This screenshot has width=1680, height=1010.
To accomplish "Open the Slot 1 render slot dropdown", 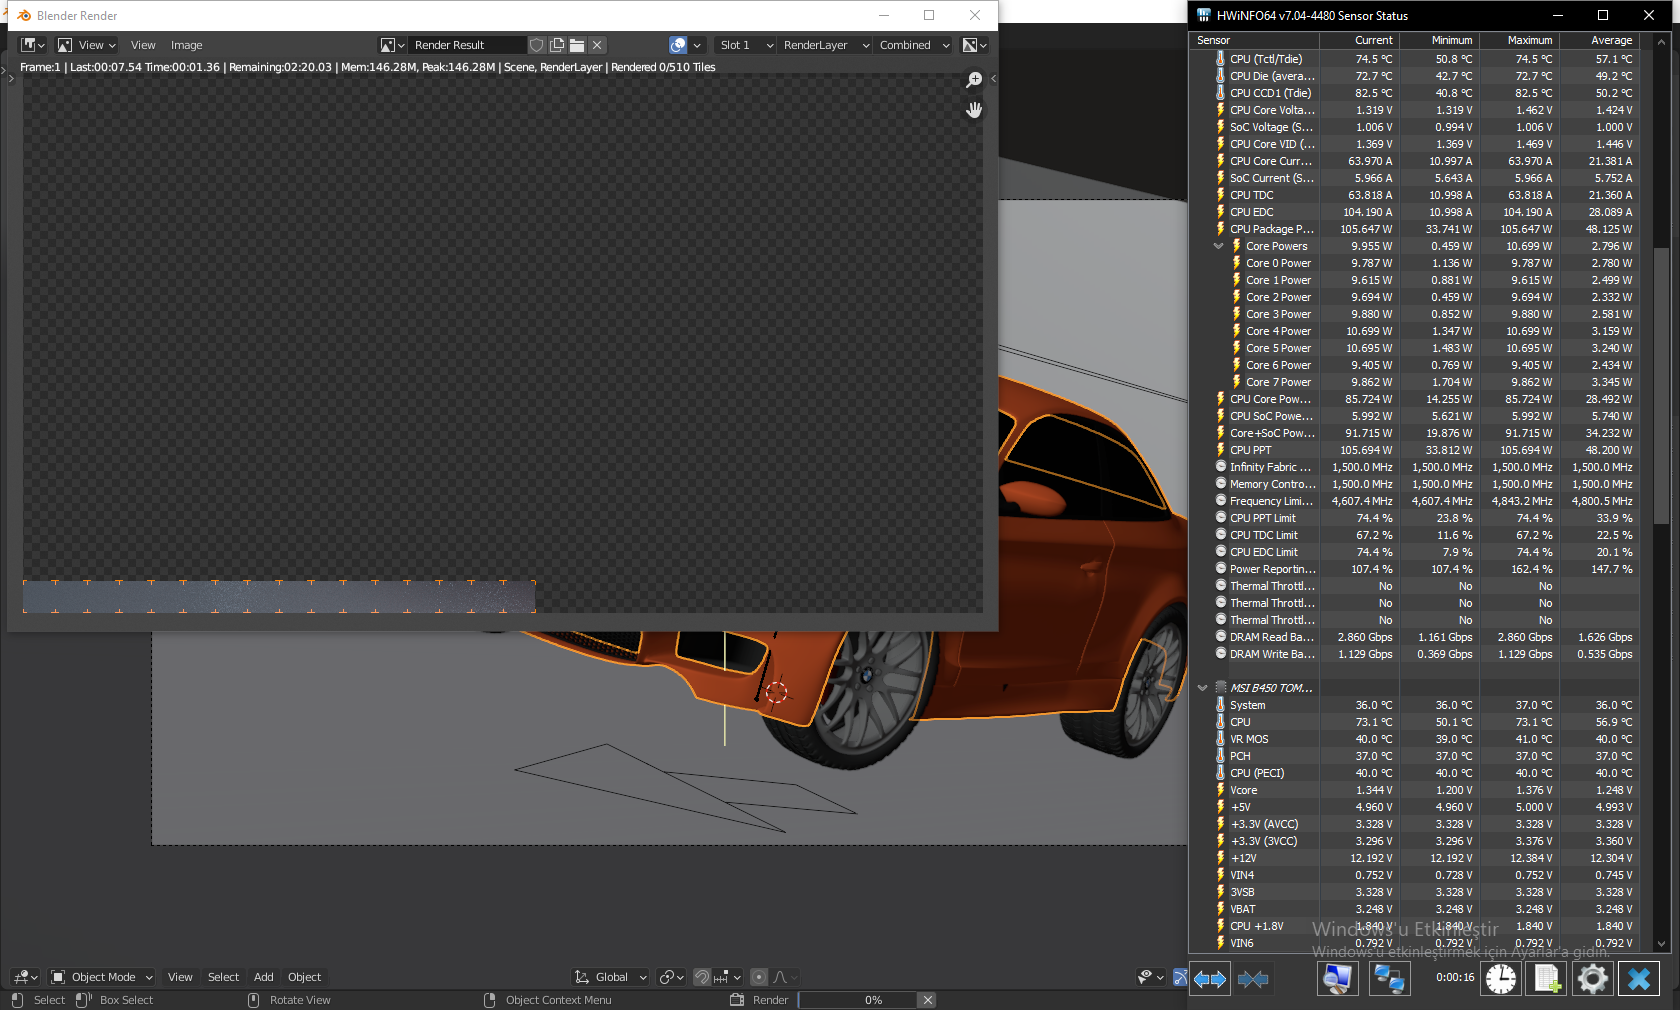I will 746,45.
